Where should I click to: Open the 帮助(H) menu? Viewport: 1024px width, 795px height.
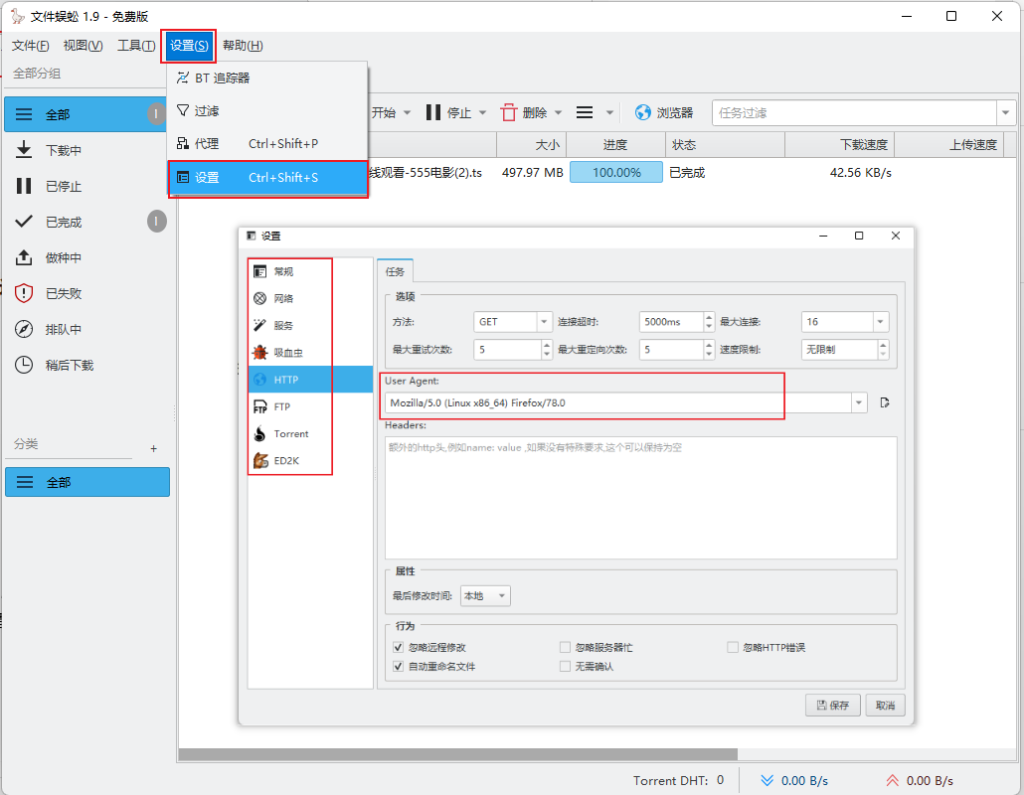pyautogui.click(x=243, y=45)
